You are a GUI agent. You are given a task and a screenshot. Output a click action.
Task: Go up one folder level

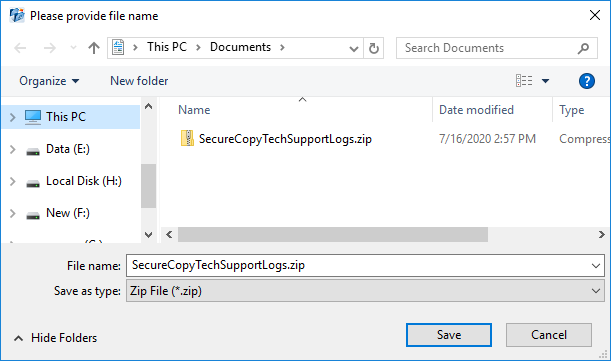[94, 48]
